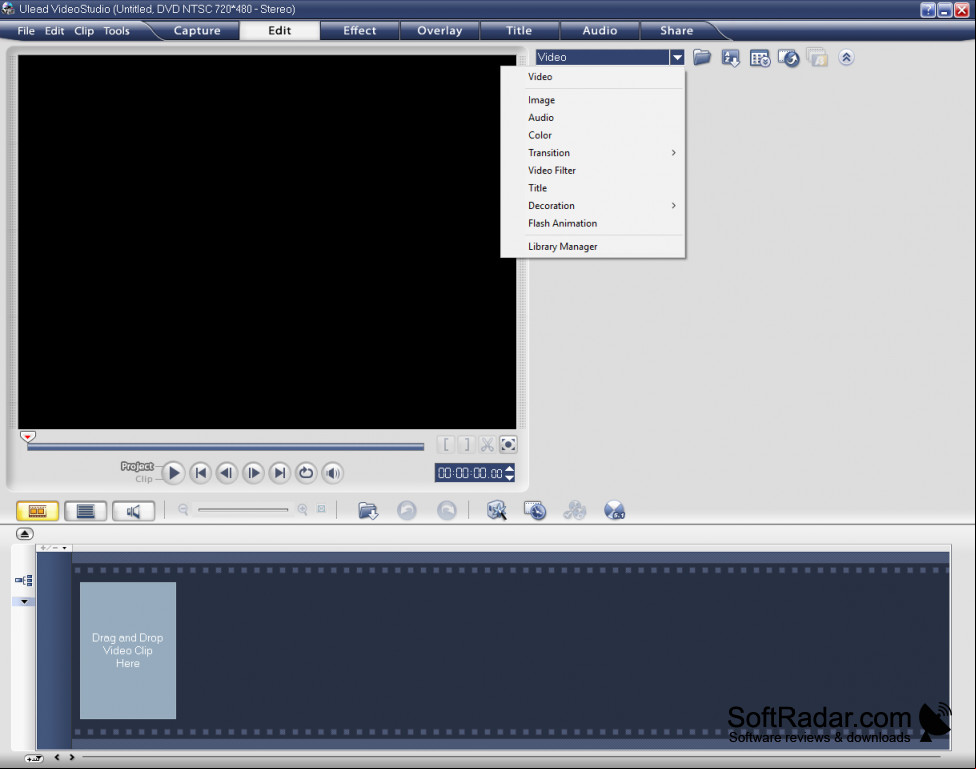The width and height of the screenshot is (976, 769).
Task: Click the Export clip icon in library toolbar
Action: [x=789, y=58]
